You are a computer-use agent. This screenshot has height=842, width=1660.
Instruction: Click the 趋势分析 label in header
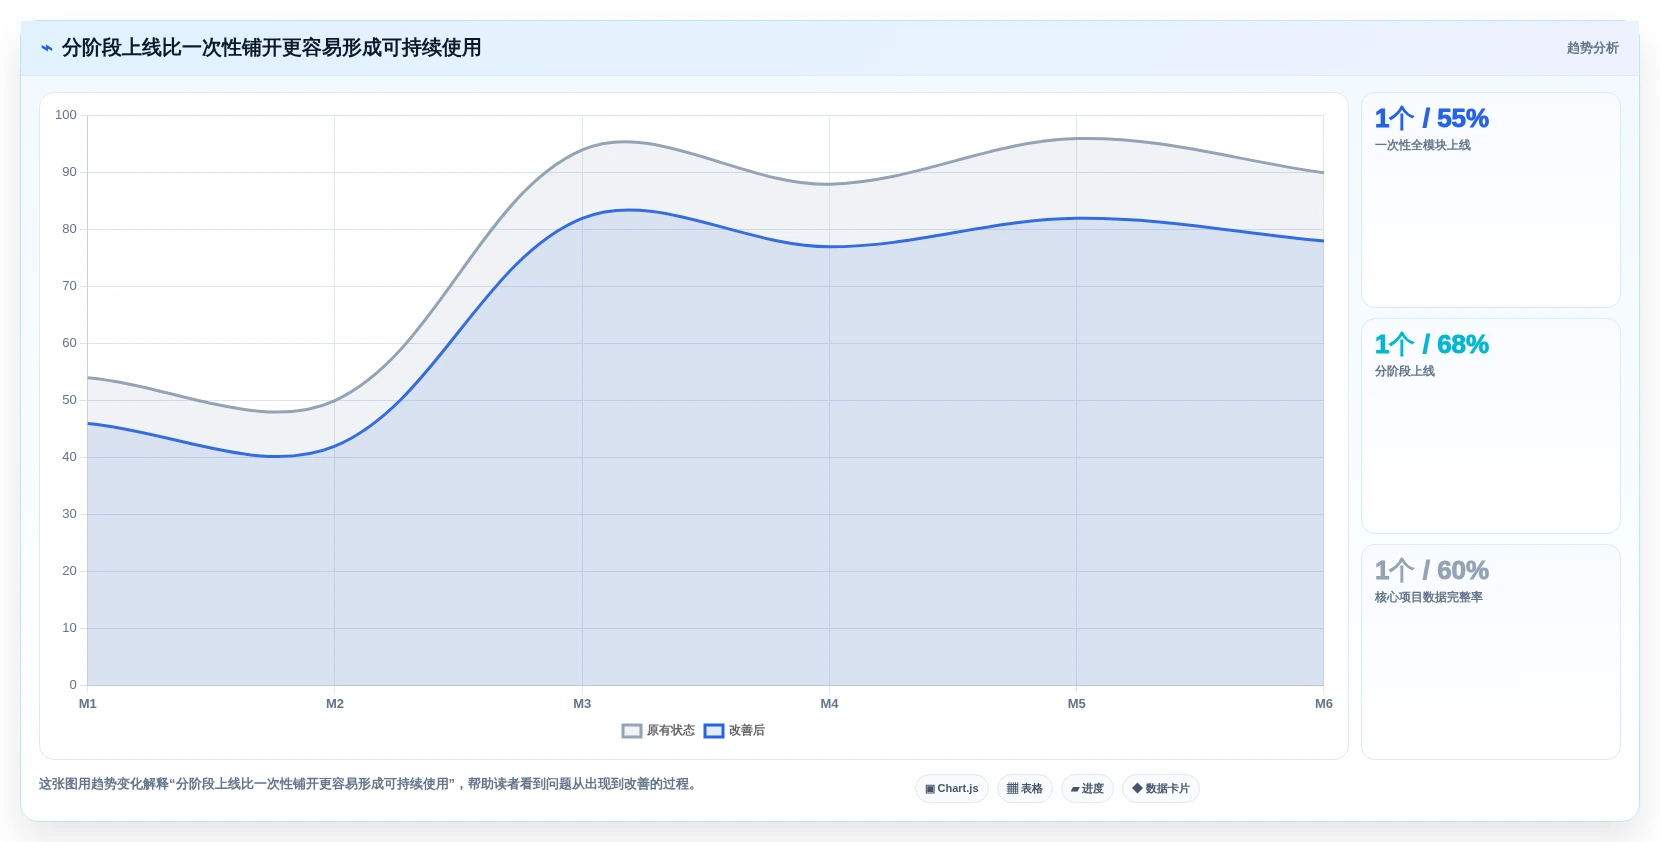click(x=1592, y=48)
